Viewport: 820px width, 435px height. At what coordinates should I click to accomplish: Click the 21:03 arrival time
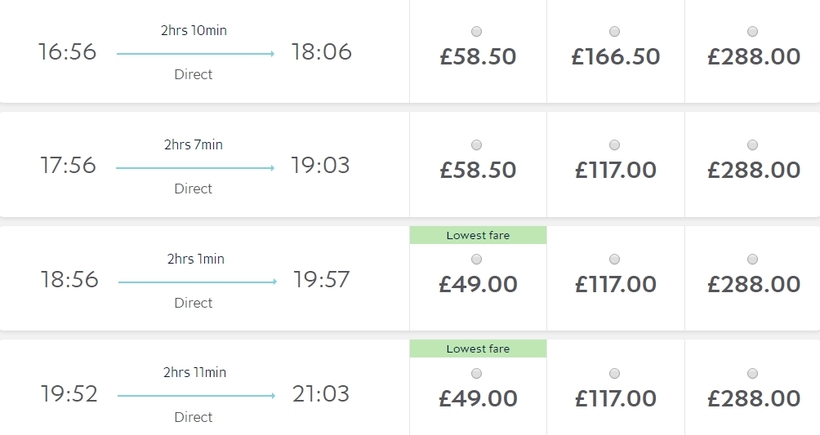321,394
